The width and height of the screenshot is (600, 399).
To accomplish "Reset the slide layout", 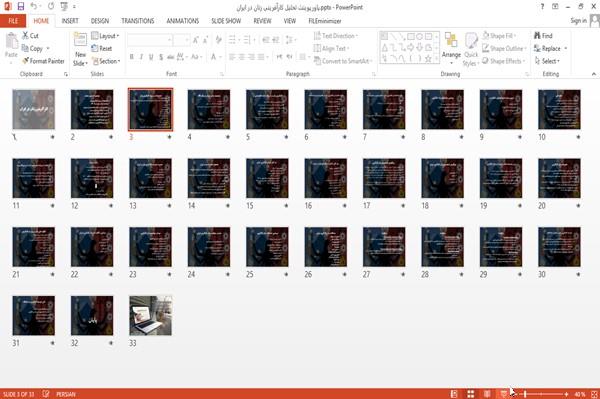I will 102,49.
